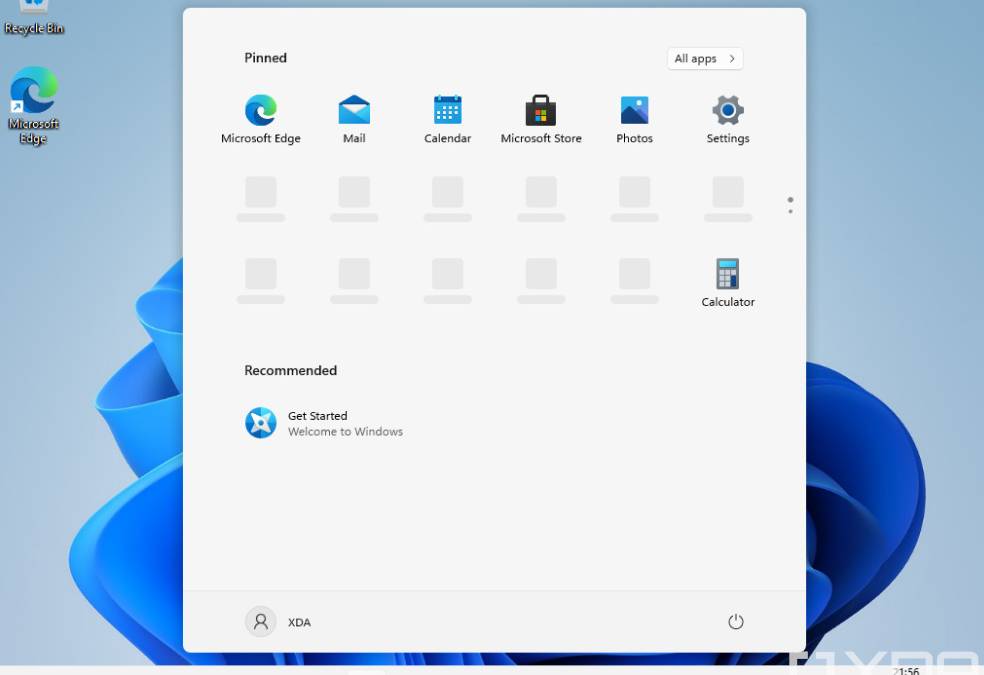Click the Recommended section heading
This screenshot has width=984, height=675.
[291, 370]
